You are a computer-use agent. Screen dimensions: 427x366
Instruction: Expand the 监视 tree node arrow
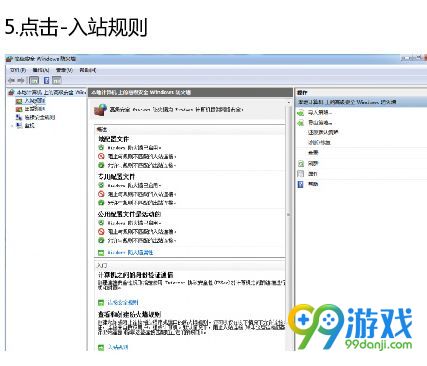pos(12,126)
